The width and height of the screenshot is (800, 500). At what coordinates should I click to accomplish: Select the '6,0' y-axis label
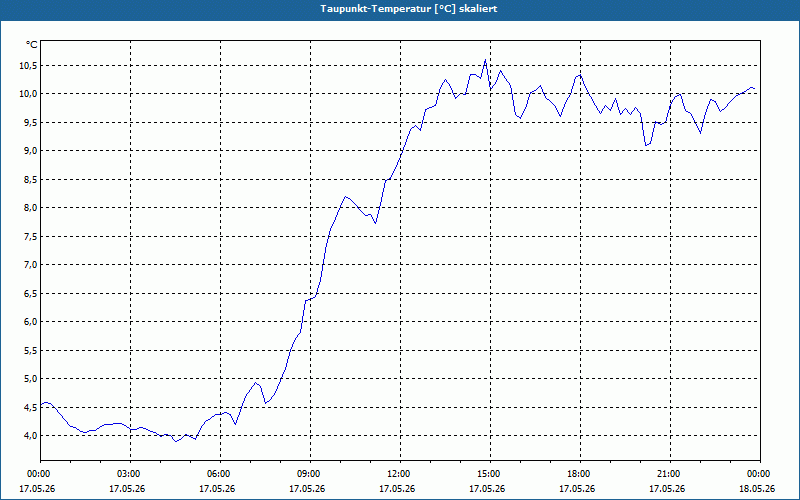coord(31,321)
